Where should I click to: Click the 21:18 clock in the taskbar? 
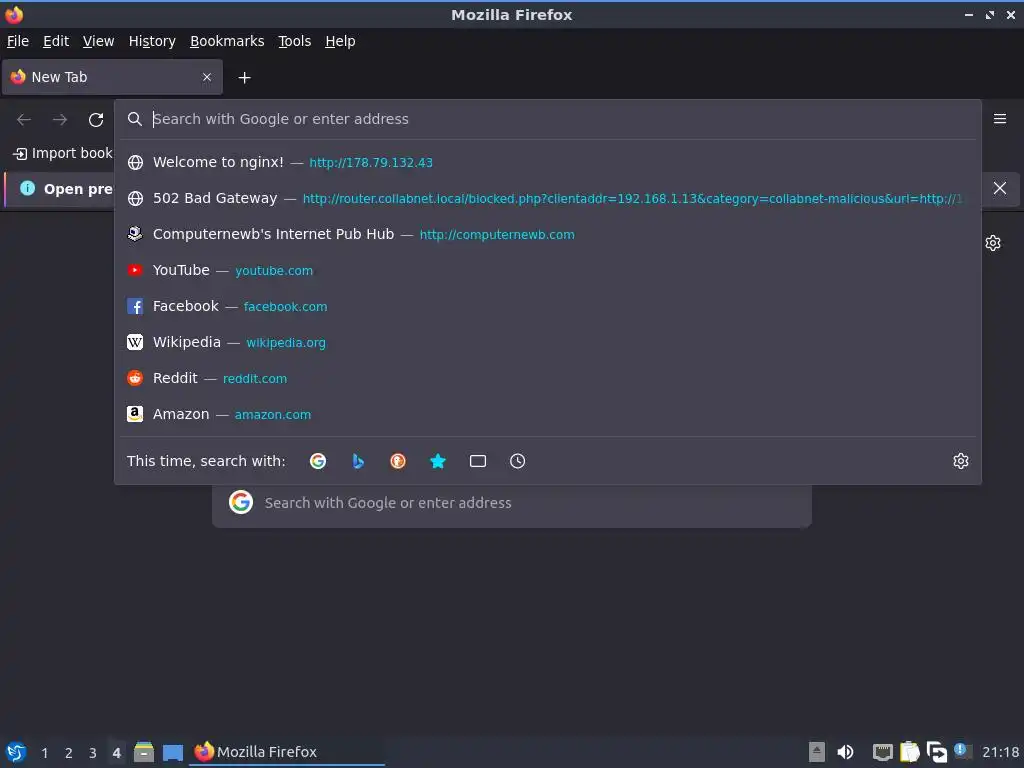point(1000,752)
